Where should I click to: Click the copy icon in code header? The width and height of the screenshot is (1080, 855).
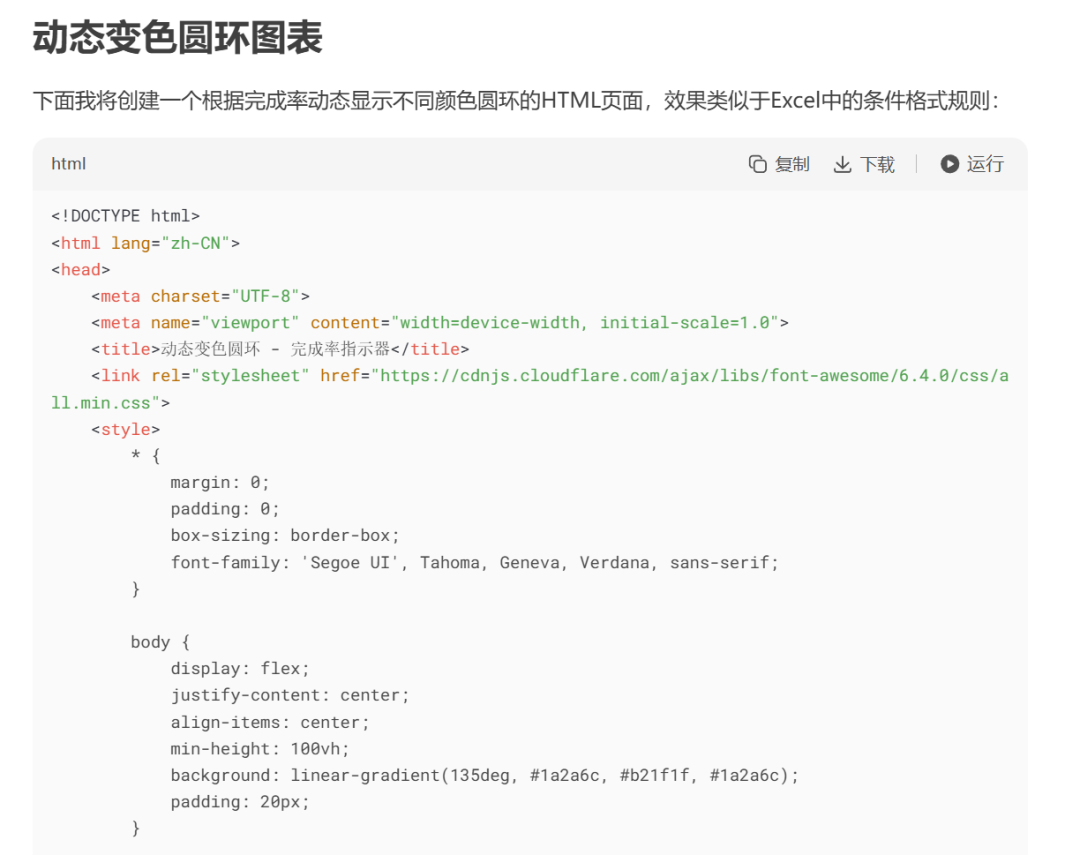point(758,164)
